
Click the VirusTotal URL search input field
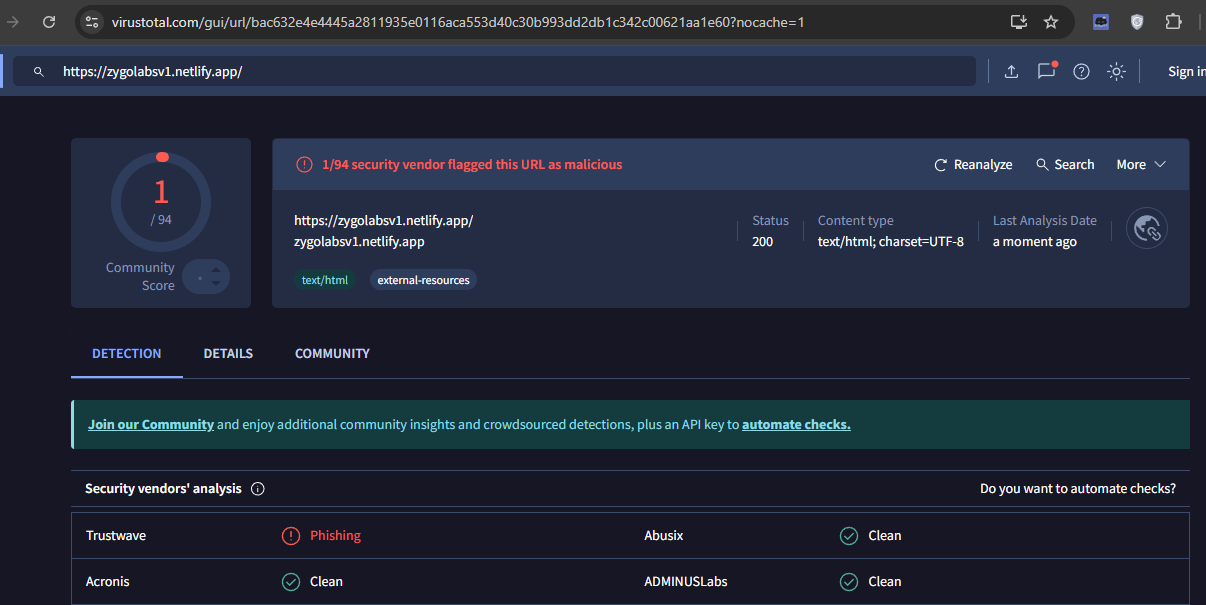click(500, 72)
